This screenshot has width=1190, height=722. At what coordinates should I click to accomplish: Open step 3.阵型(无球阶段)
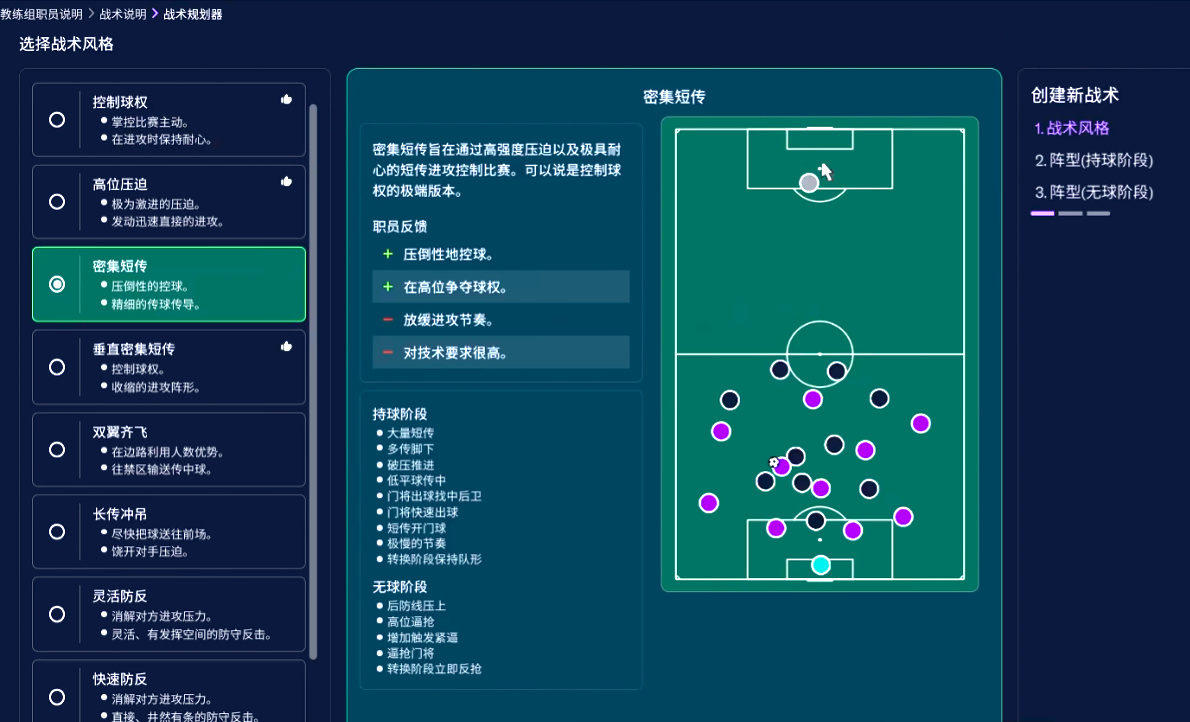pyautogui.click(x=1093, y=192)
